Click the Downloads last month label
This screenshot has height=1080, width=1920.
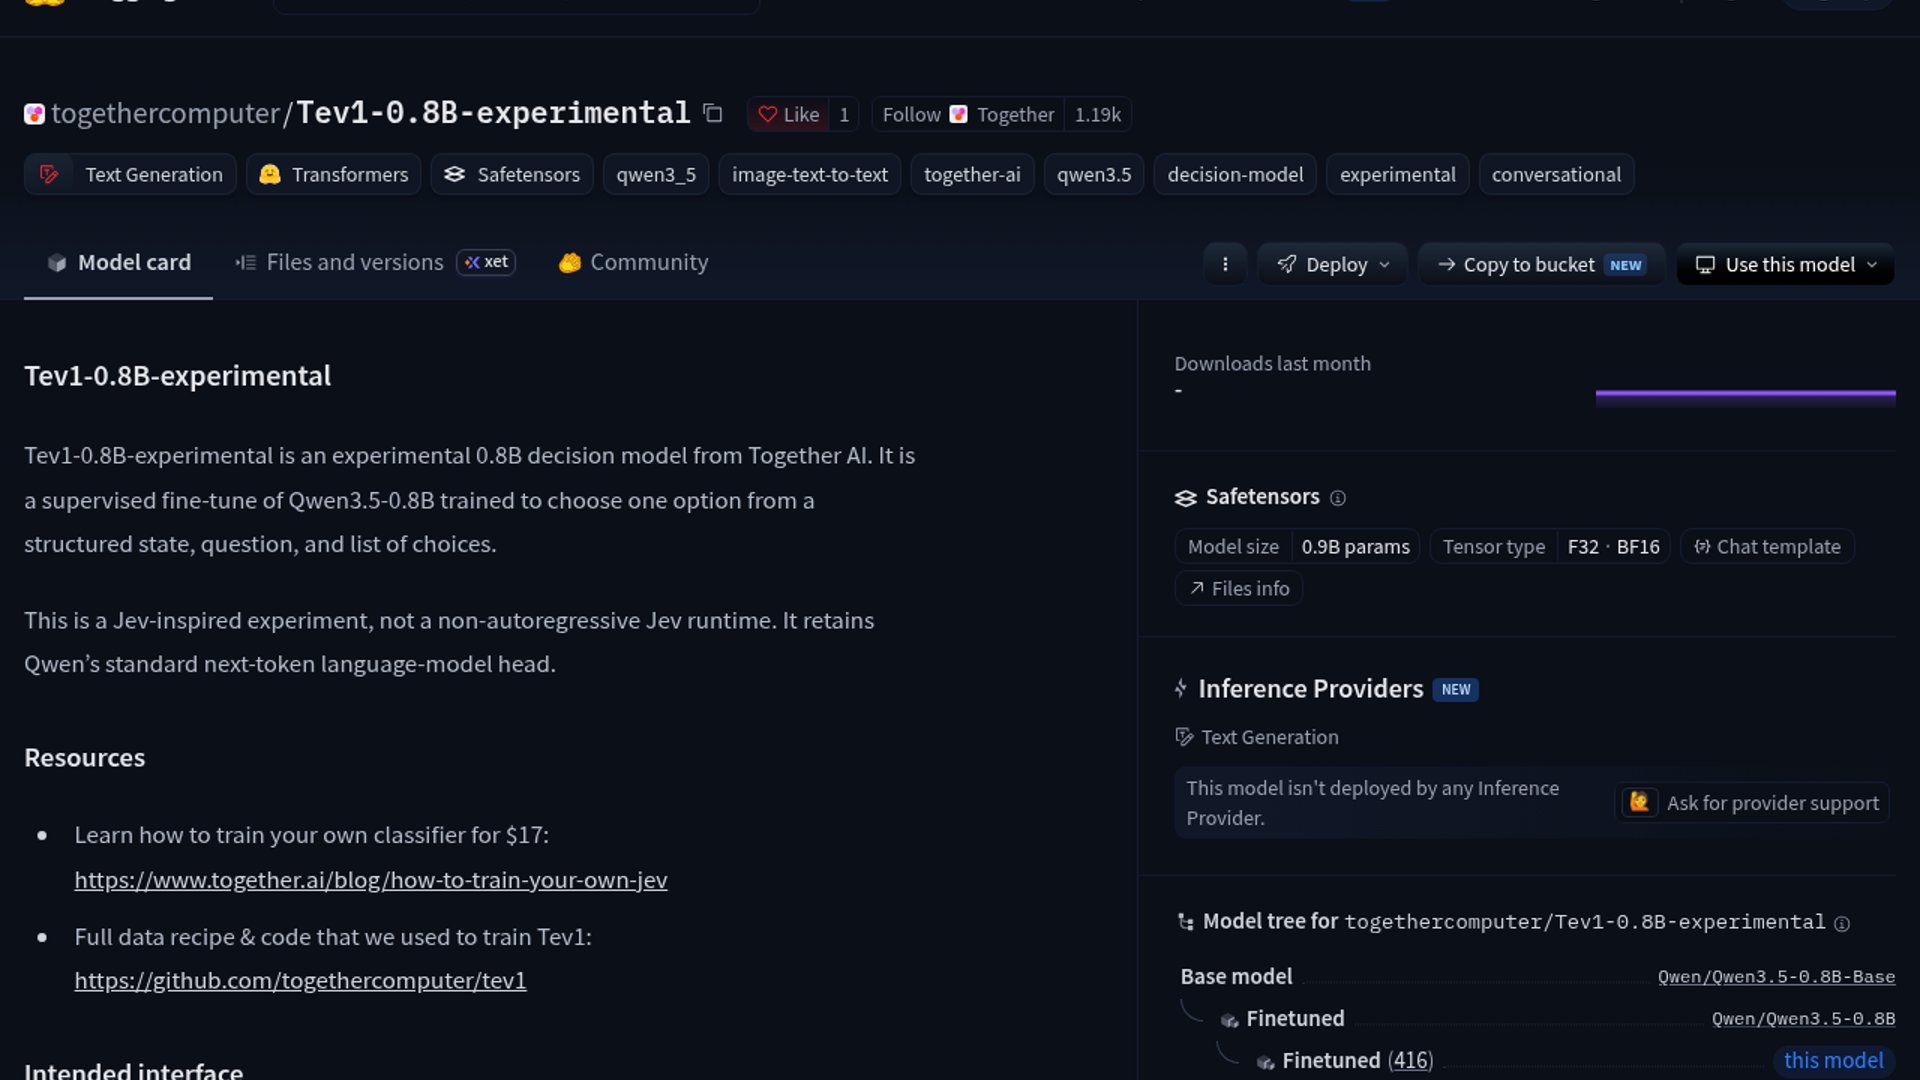(1272, 364)
